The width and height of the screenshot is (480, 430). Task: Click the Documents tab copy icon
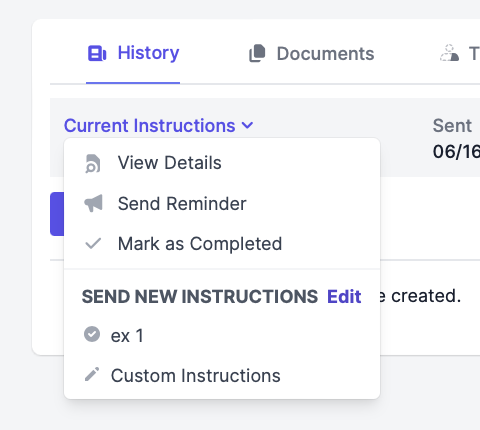click(257, 53)
